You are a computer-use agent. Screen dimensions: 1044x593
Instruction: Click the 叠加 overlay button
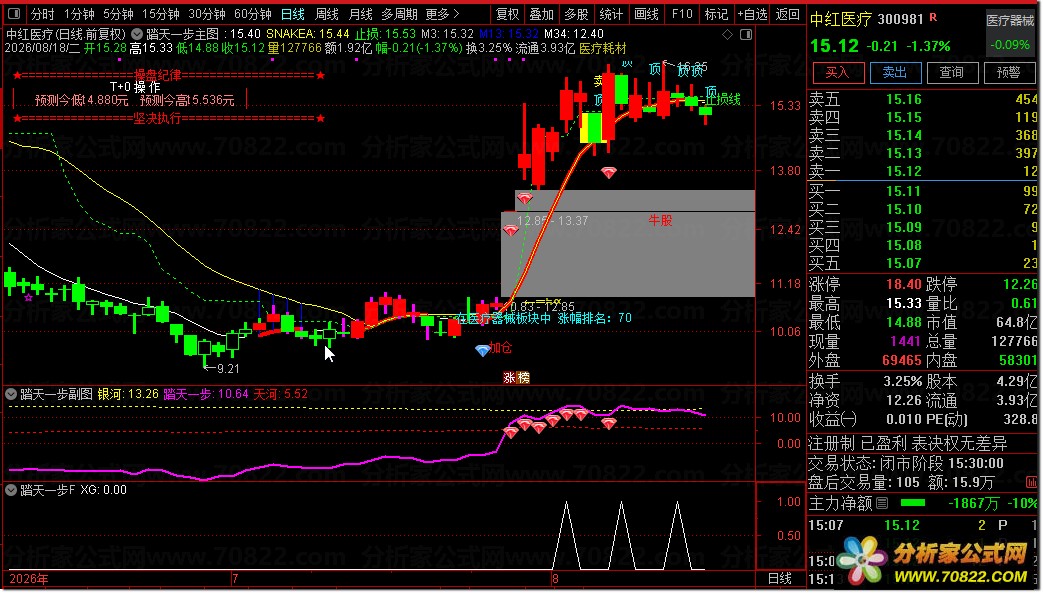coord(541,14)
